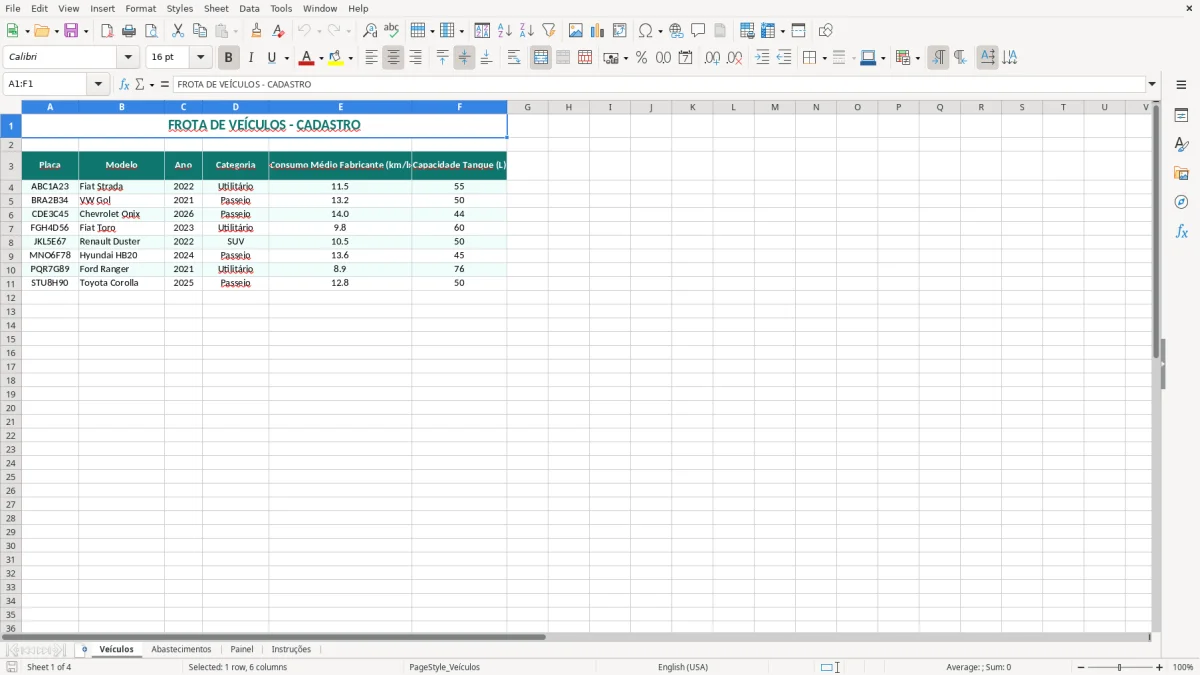Image resolution: width=1200 pixels, height=675 pixels.
Task: Click the Format as Percent icon
Action: coord(642,58)
